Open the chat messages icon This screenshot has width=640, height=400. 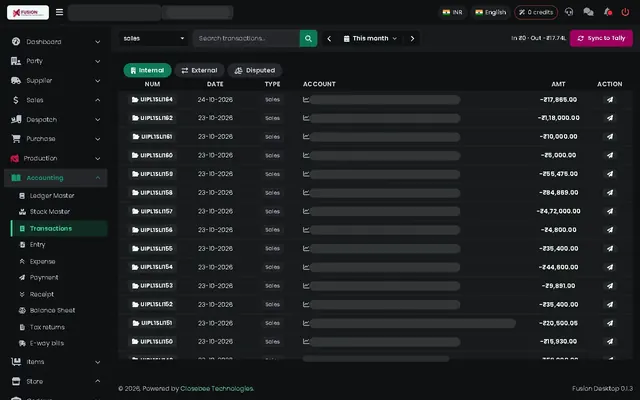click(588, 12)
